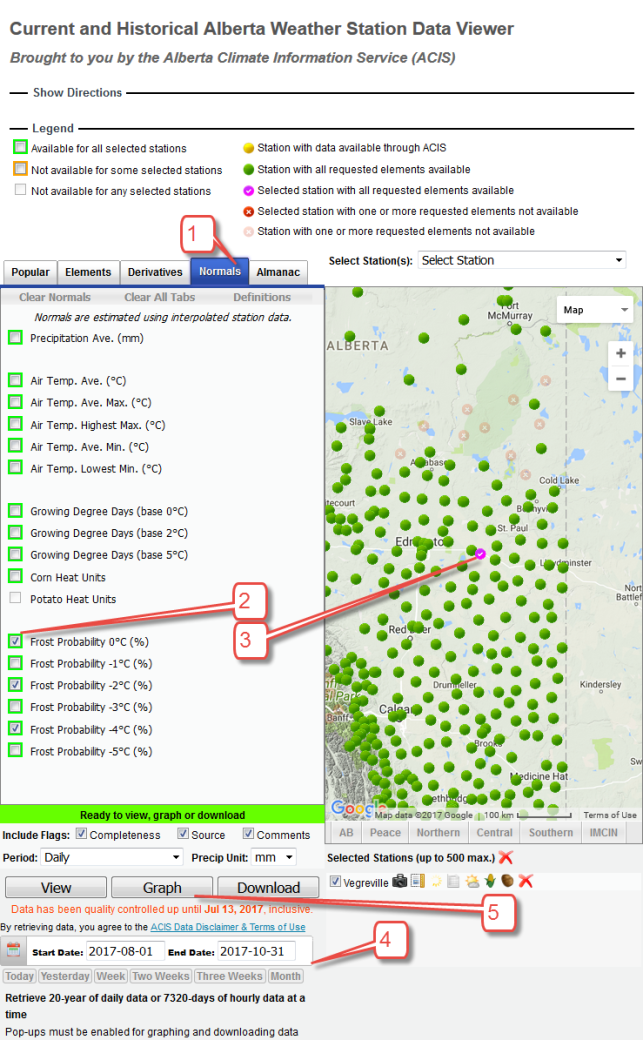Image resolution: width=643 pixels, height=1040 pixels.
Task: Tick Air Temp. Lowest Min. (°C) checkbox
Action: pyautogui.click(x=15, y=468)
